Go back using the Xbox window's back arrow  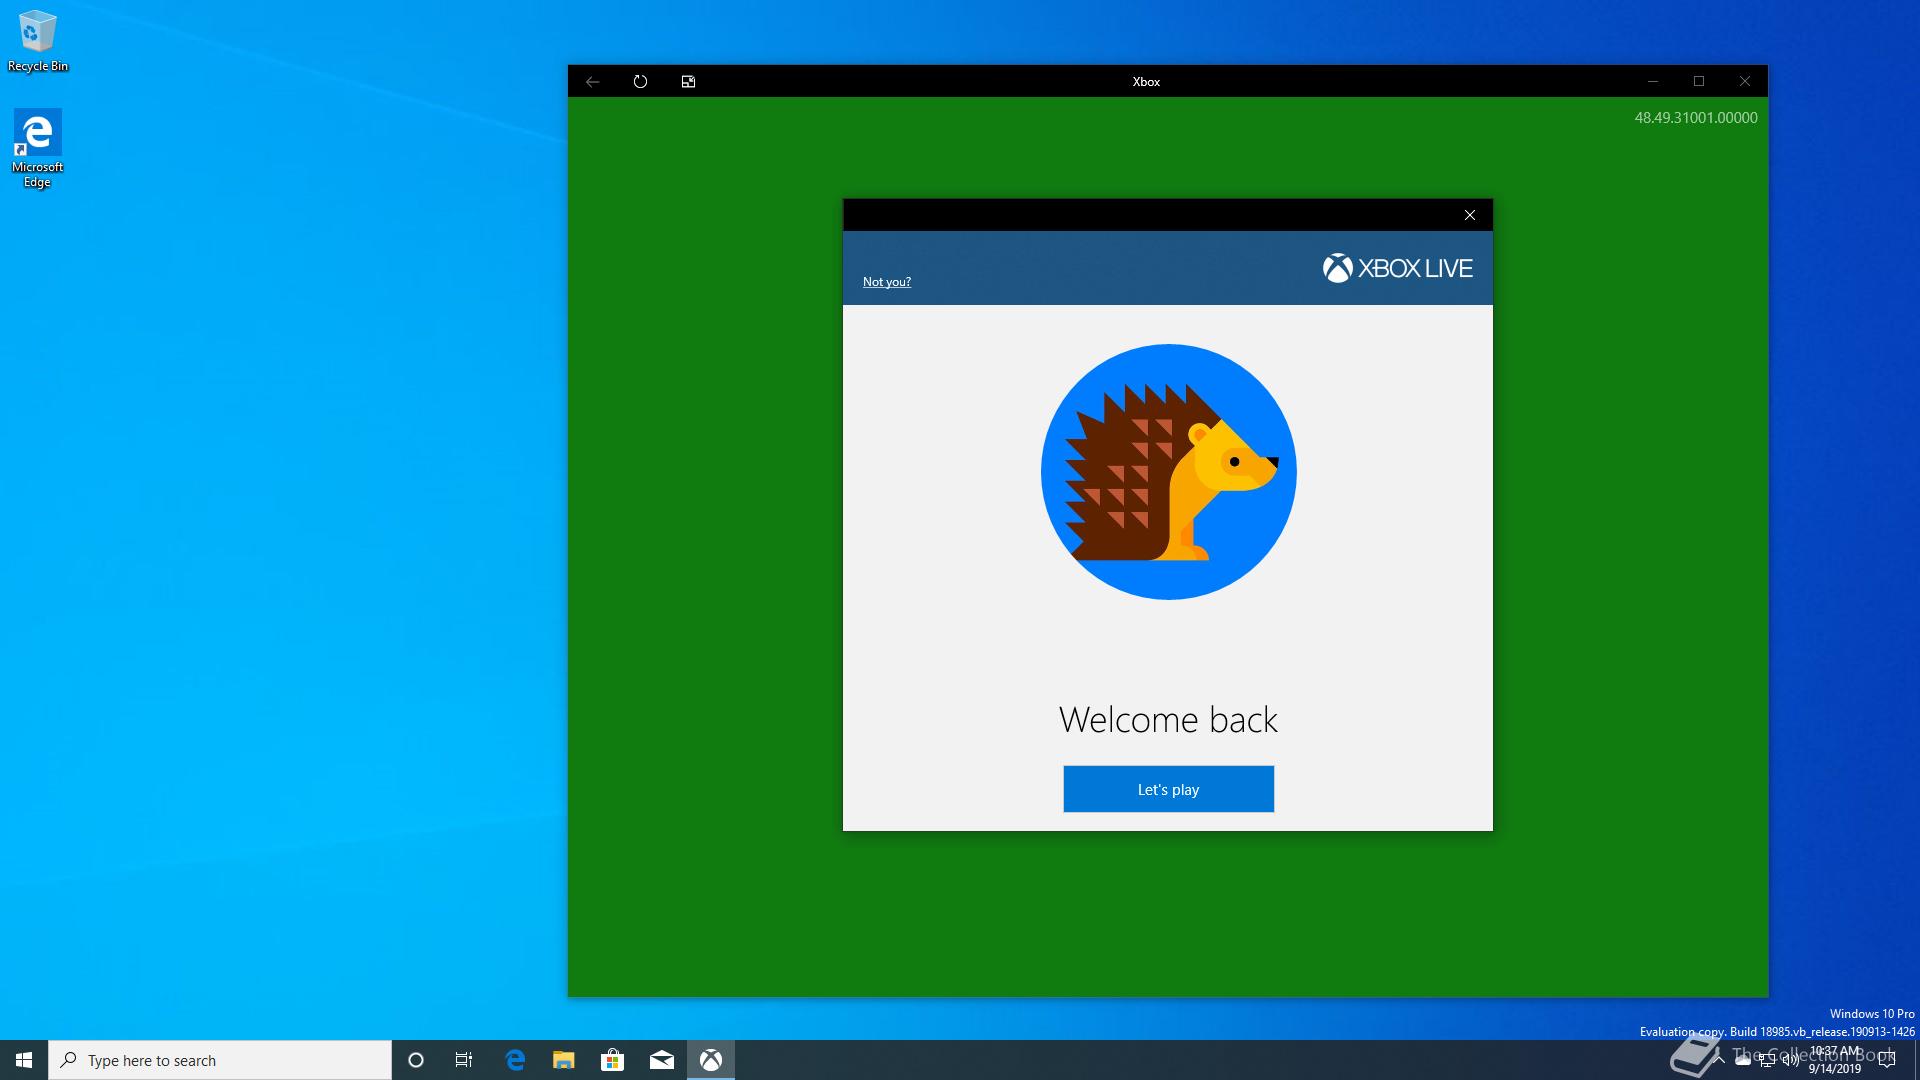[x=593, y=82]
